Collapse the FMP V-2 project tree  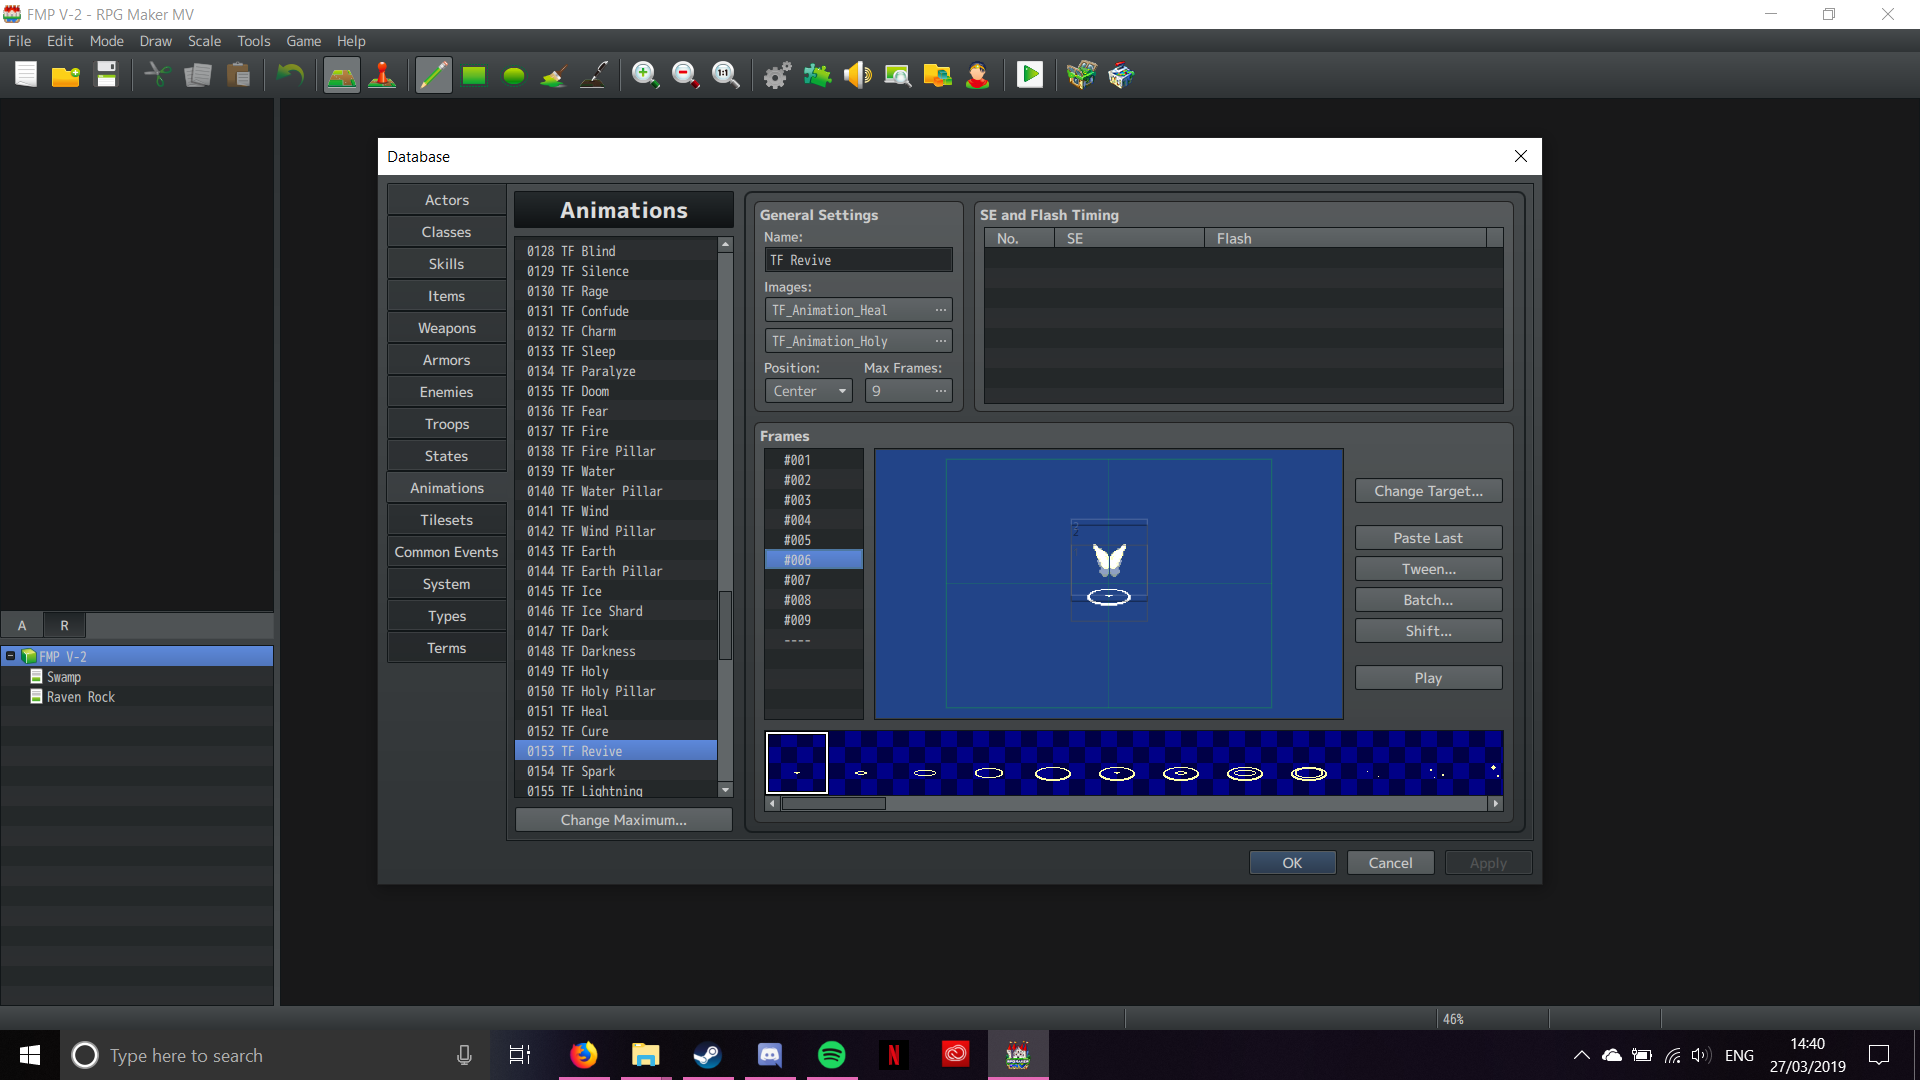pos(10,656)
